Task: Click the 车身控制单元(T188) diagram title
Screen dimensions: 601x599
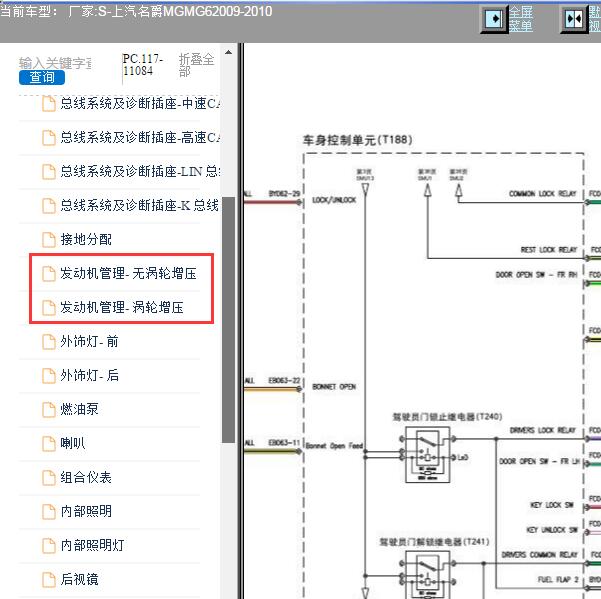Action: click(x=357, y=140)
